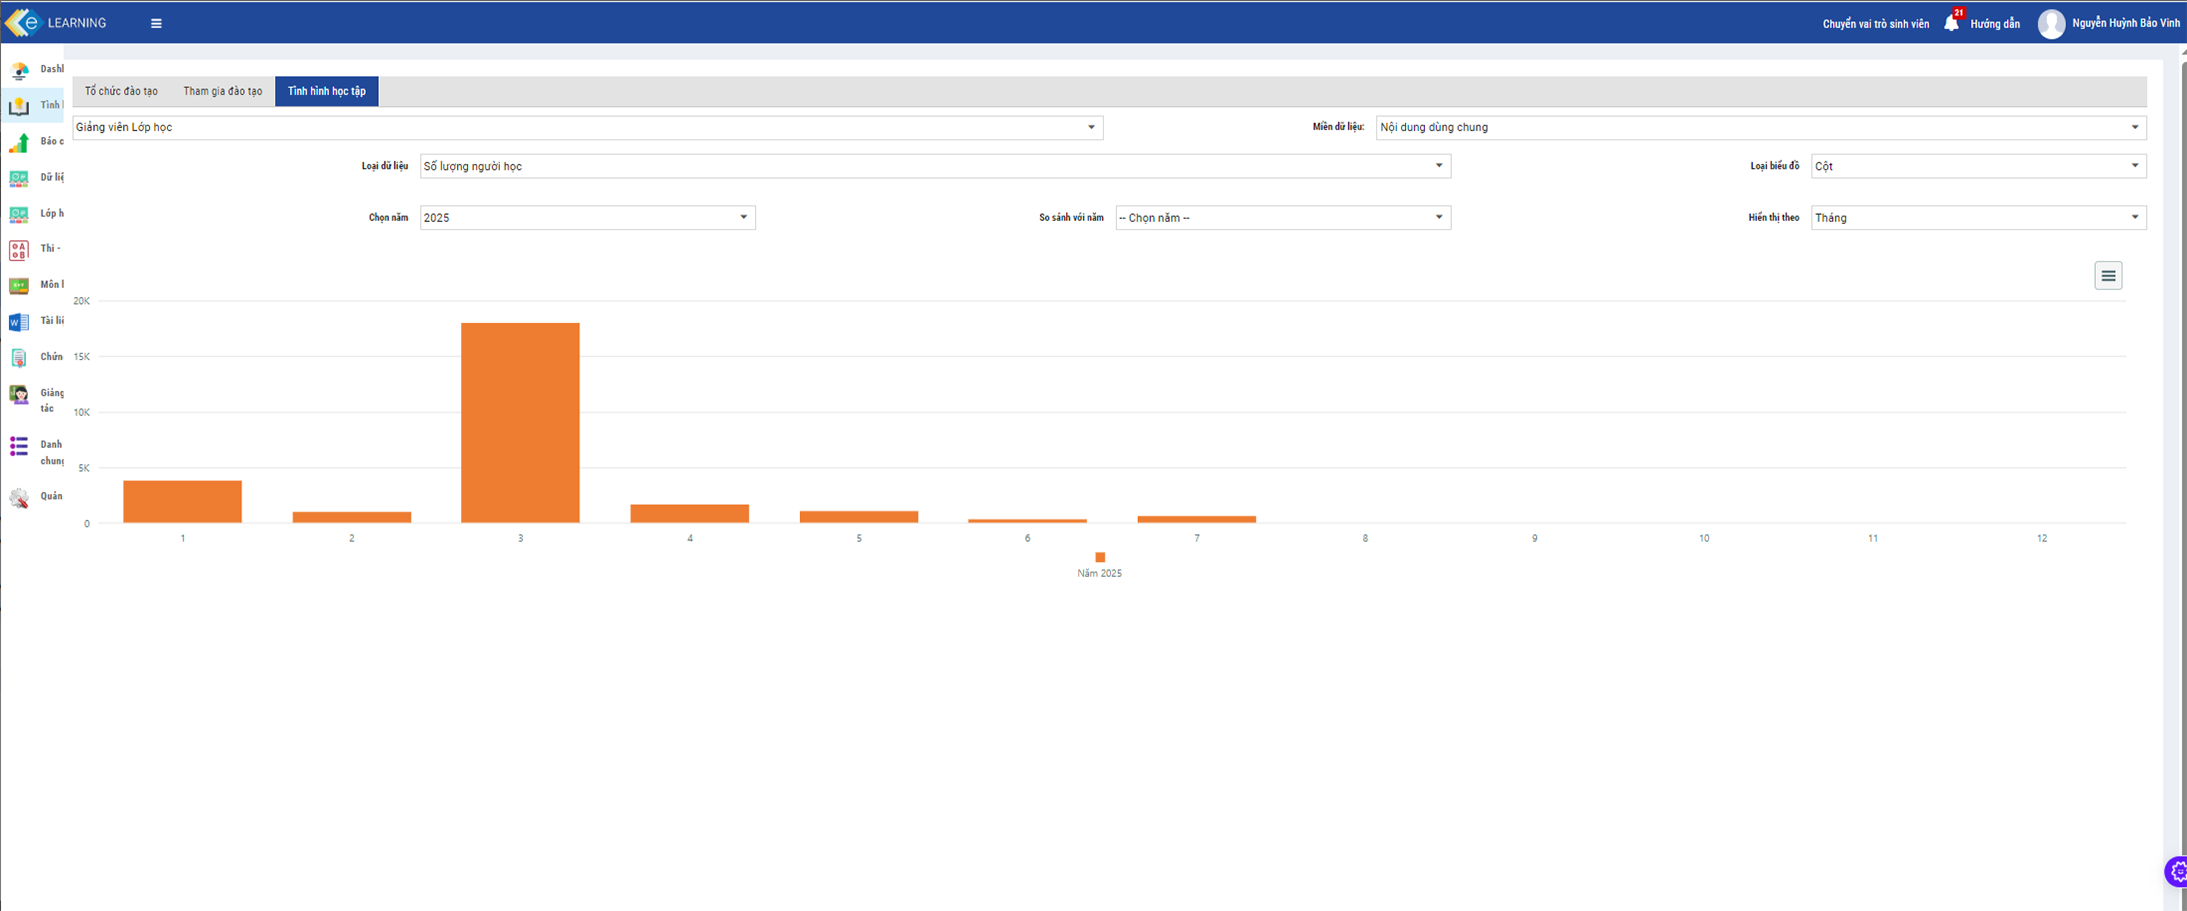Screen dimensions: 2187x911
Task: Open the notifications bell
Action: (x=1951, y=22)
